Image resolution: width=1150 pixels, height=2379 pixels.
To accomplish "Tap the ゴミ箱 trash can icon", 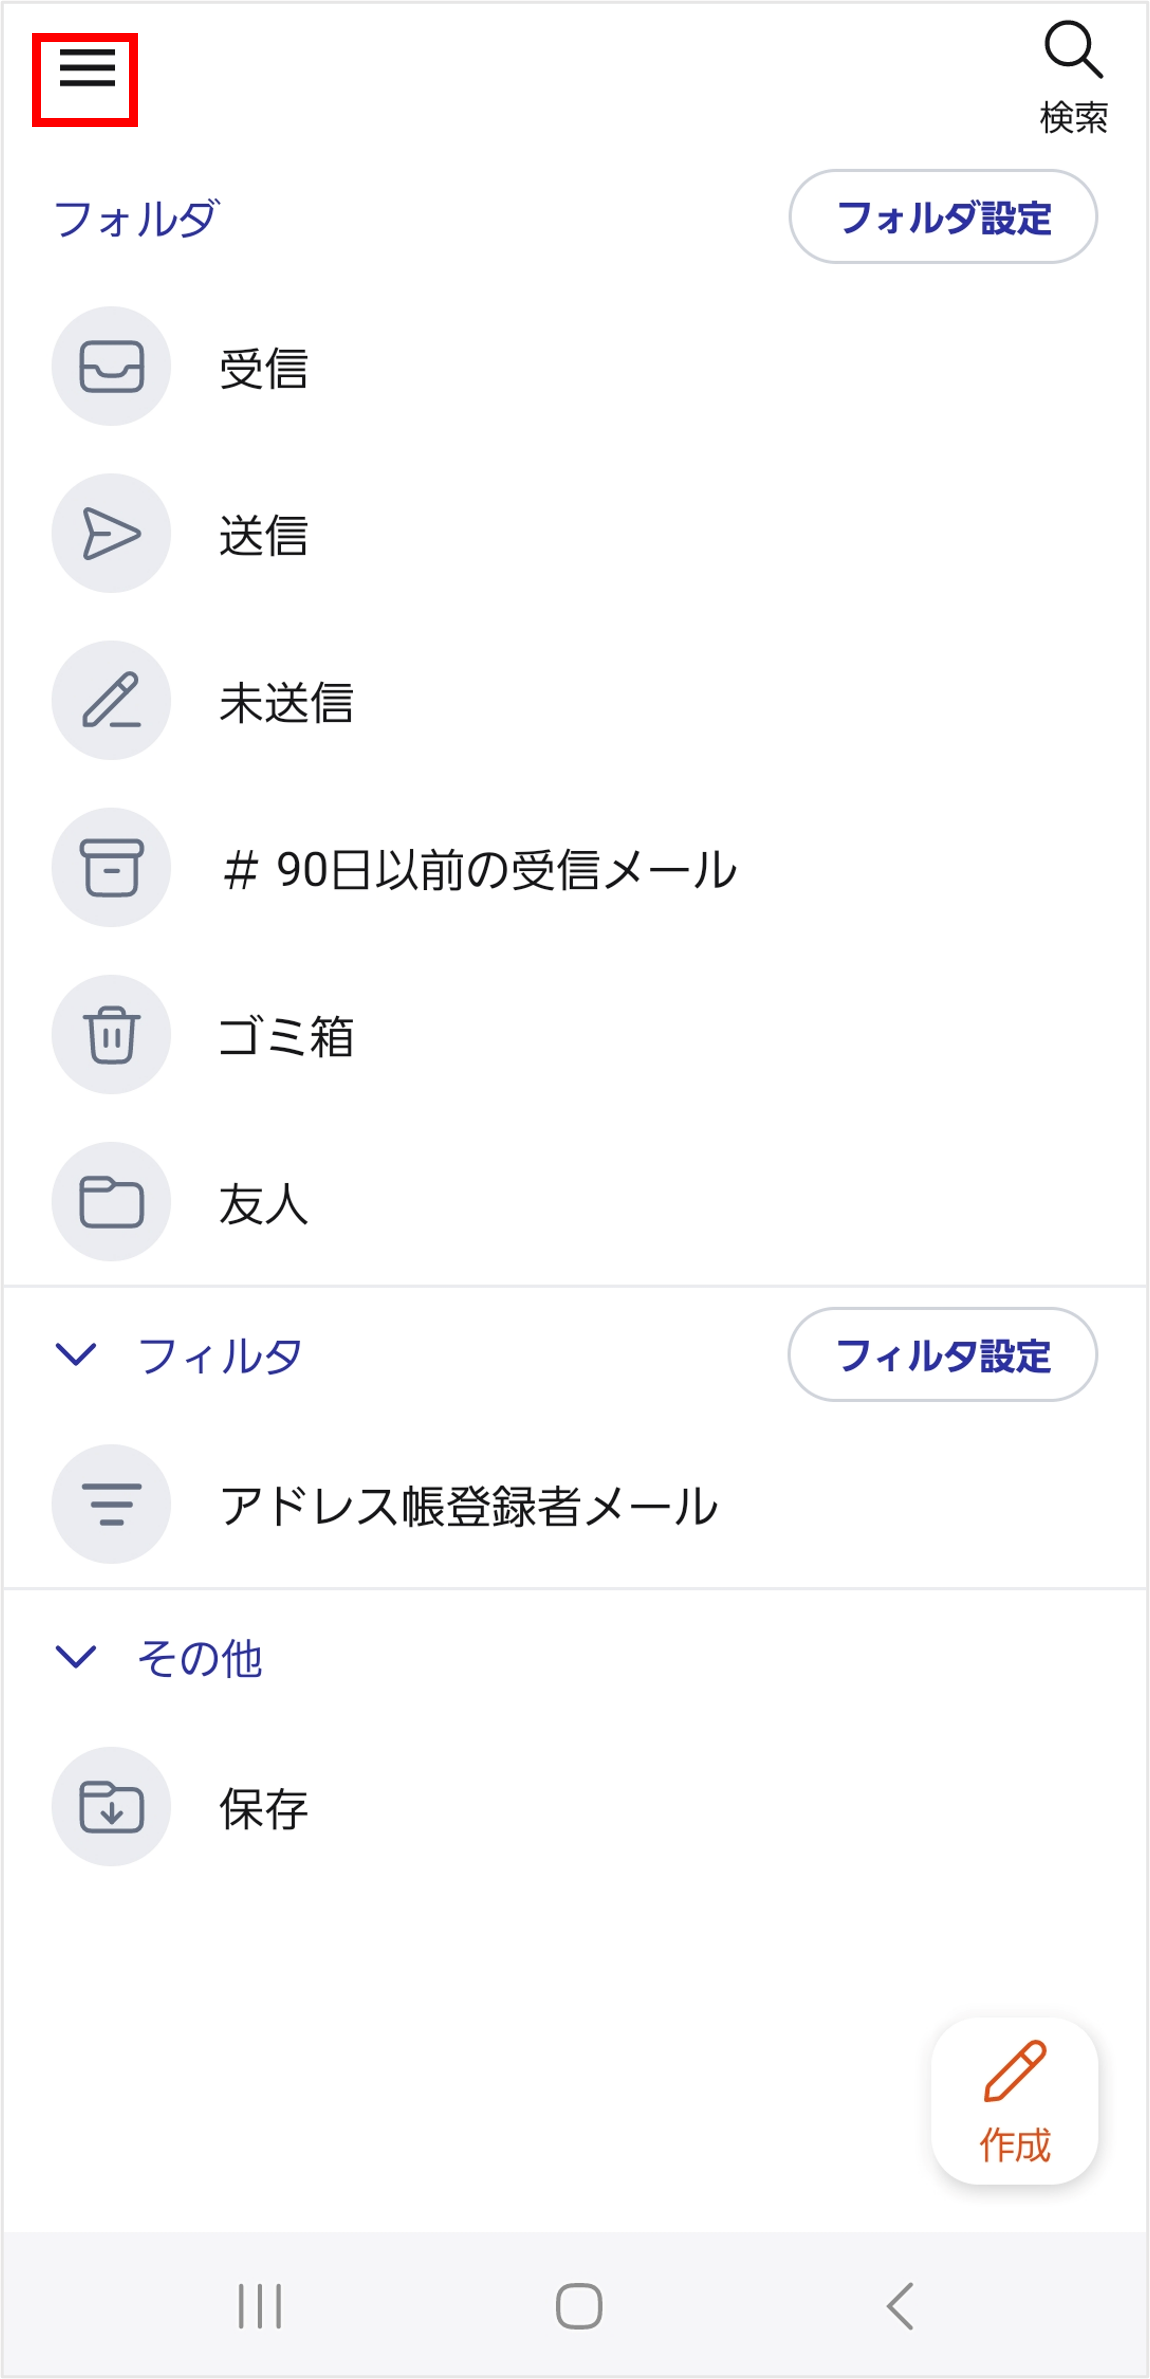I will click(111, 1034).
